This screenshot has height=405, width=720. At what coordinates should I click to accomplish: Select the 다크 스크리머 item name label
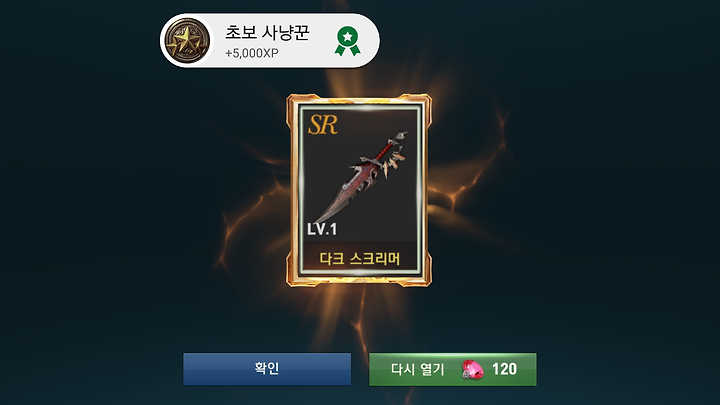(x=360, y=259)
